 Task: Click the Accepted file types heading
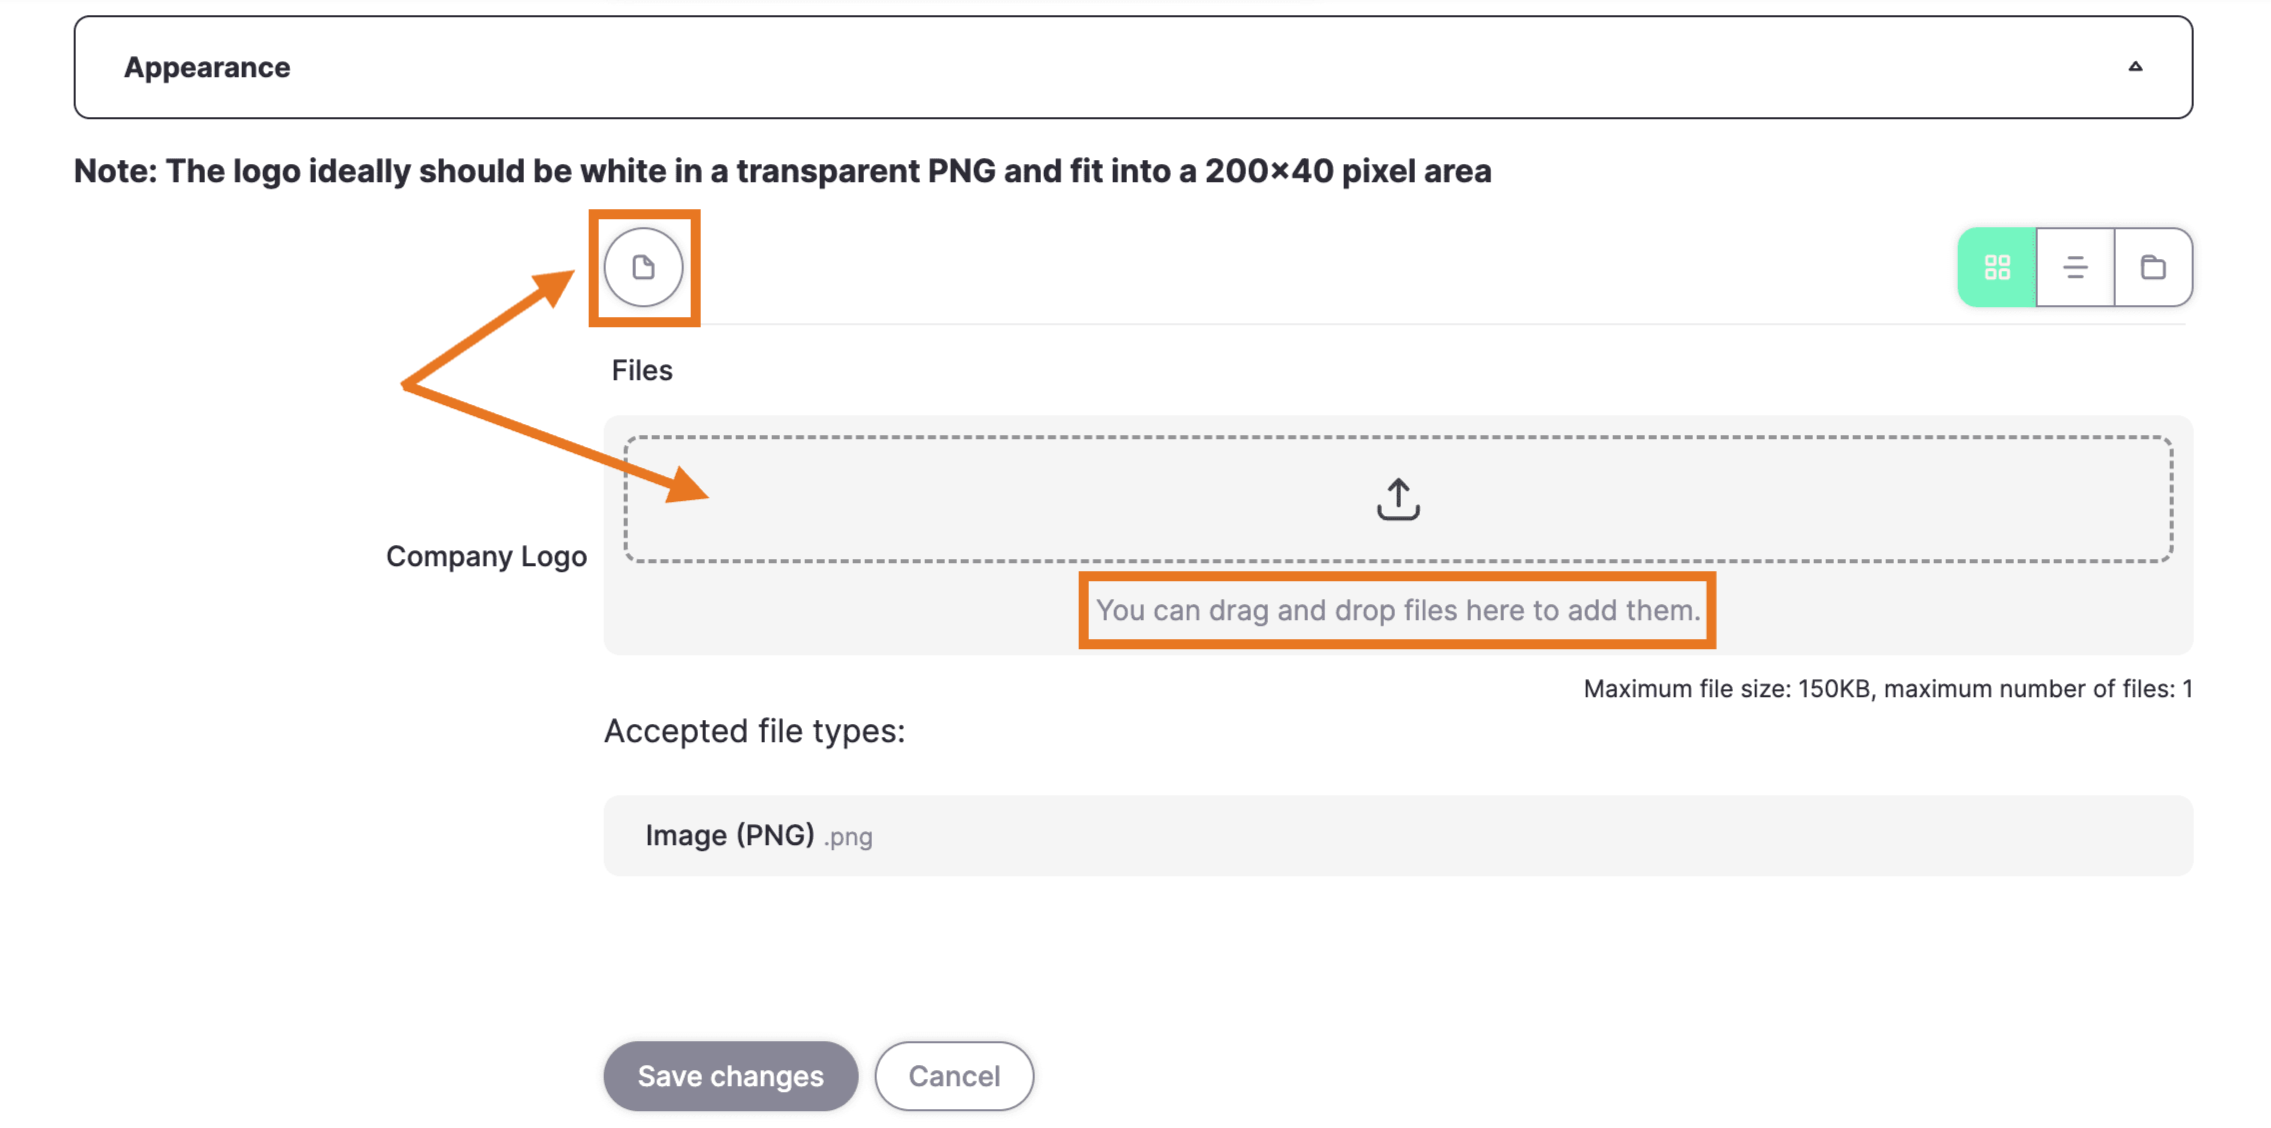(754, 731)
